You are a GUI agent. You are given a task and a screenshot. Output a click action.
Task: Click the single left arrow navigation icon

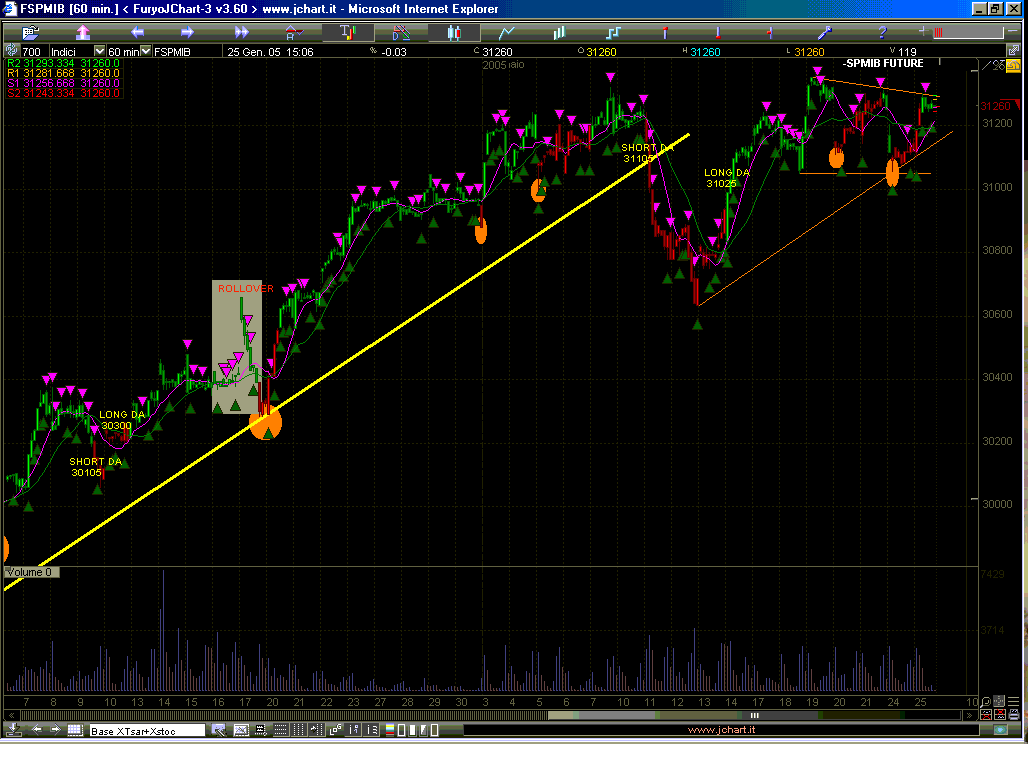[x=137, y=32]
